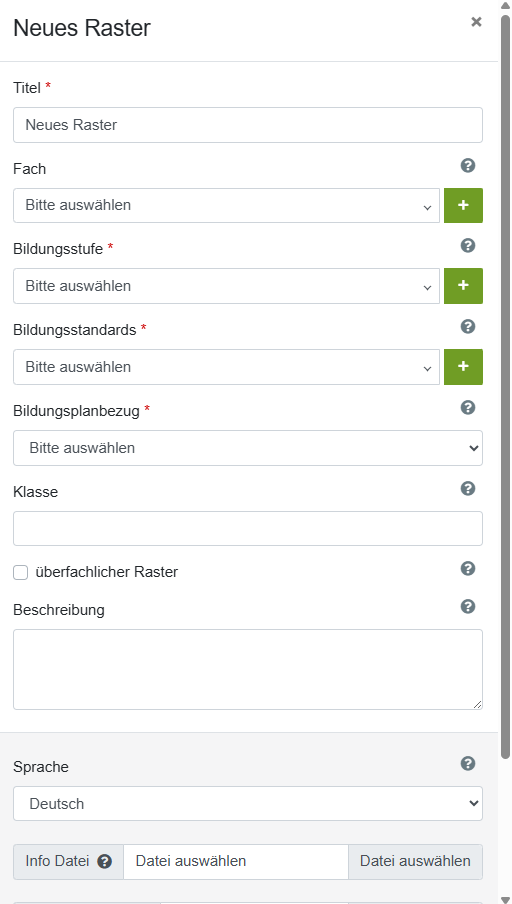The width and height of the screenshot is (512, 904).
Task: Click the Bildungsplanbezug question mark icon
Action: [468, 408]
